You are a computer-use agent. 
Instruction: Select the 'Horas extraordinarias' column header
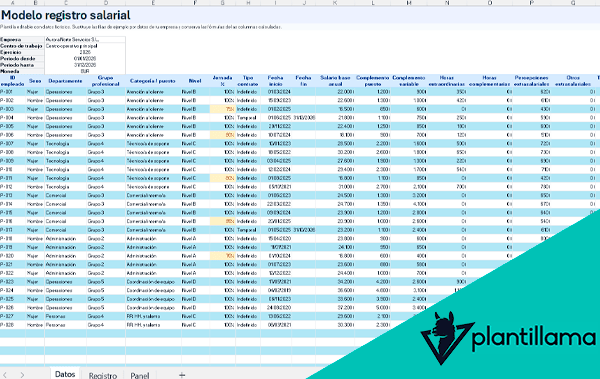tap(447, 81)
